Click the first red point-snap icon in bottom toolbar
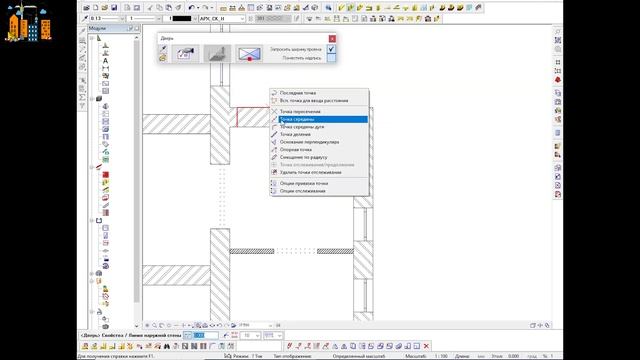 click(289, 346)
